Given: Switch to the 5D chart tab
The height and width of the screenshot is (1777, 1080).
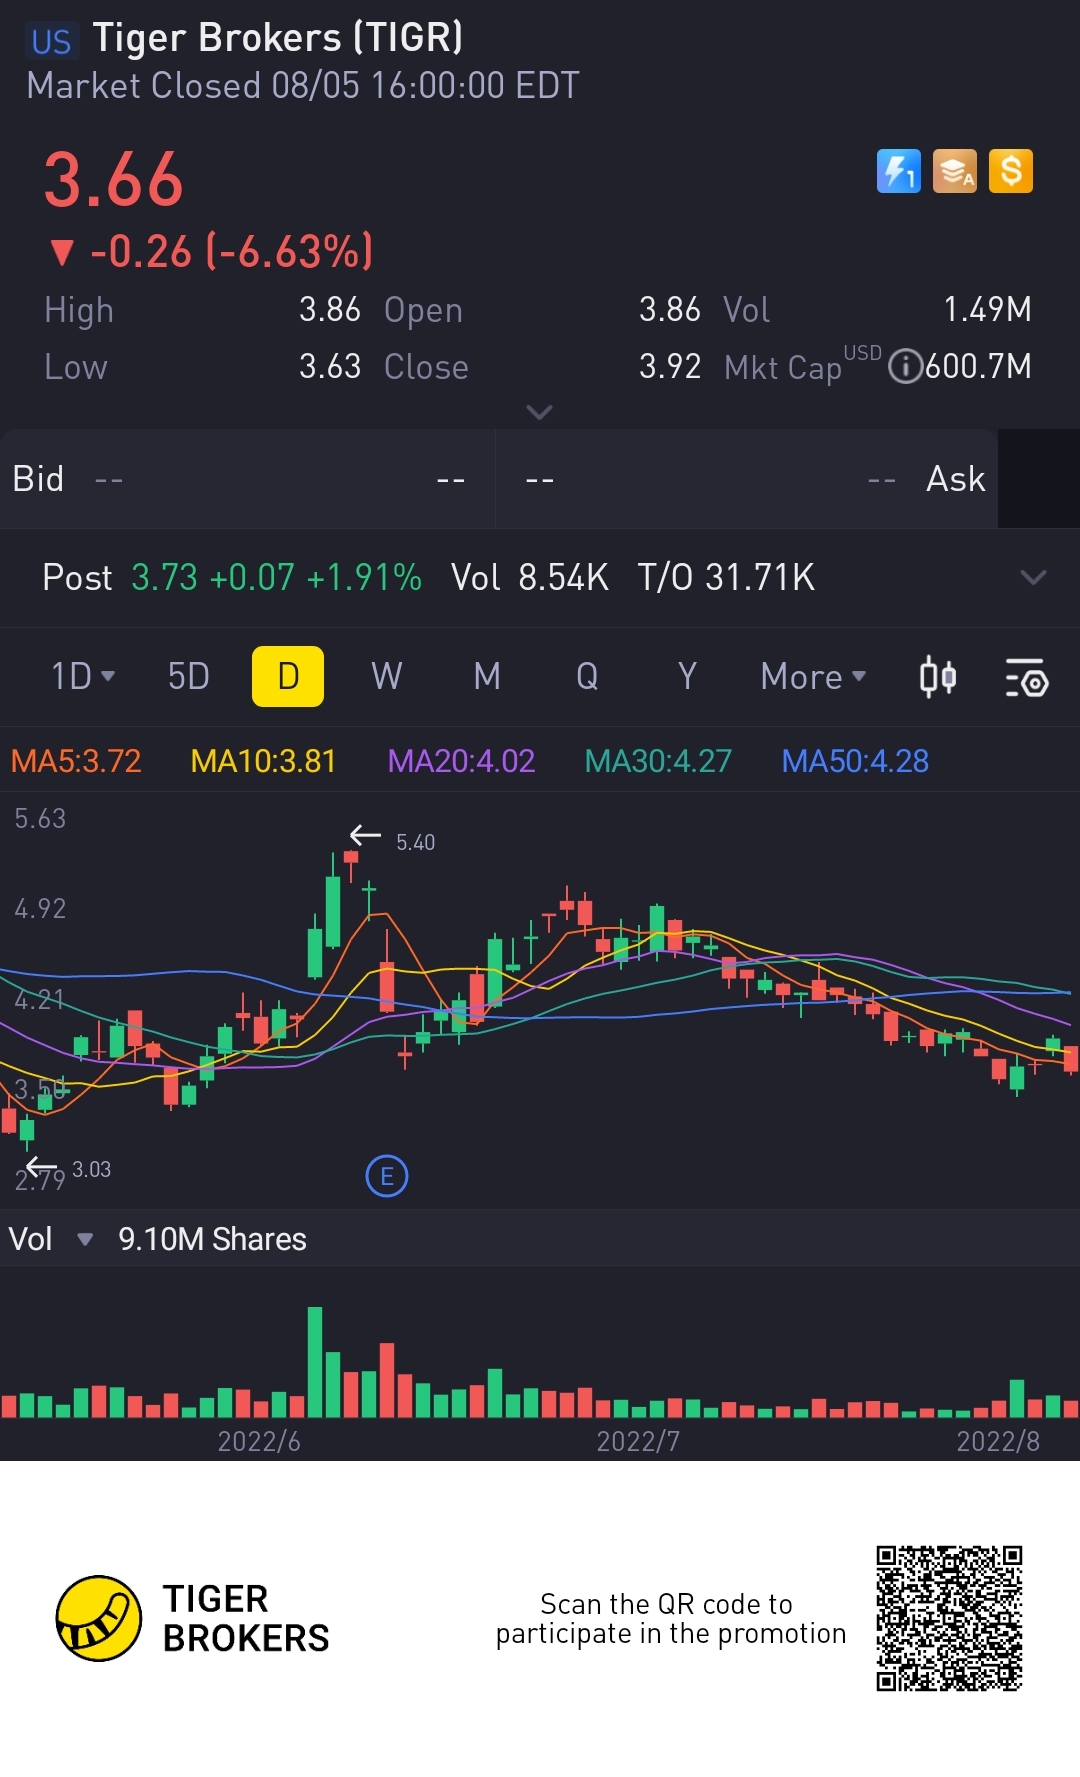Looking at the screenshot, I should click(188, 677).
